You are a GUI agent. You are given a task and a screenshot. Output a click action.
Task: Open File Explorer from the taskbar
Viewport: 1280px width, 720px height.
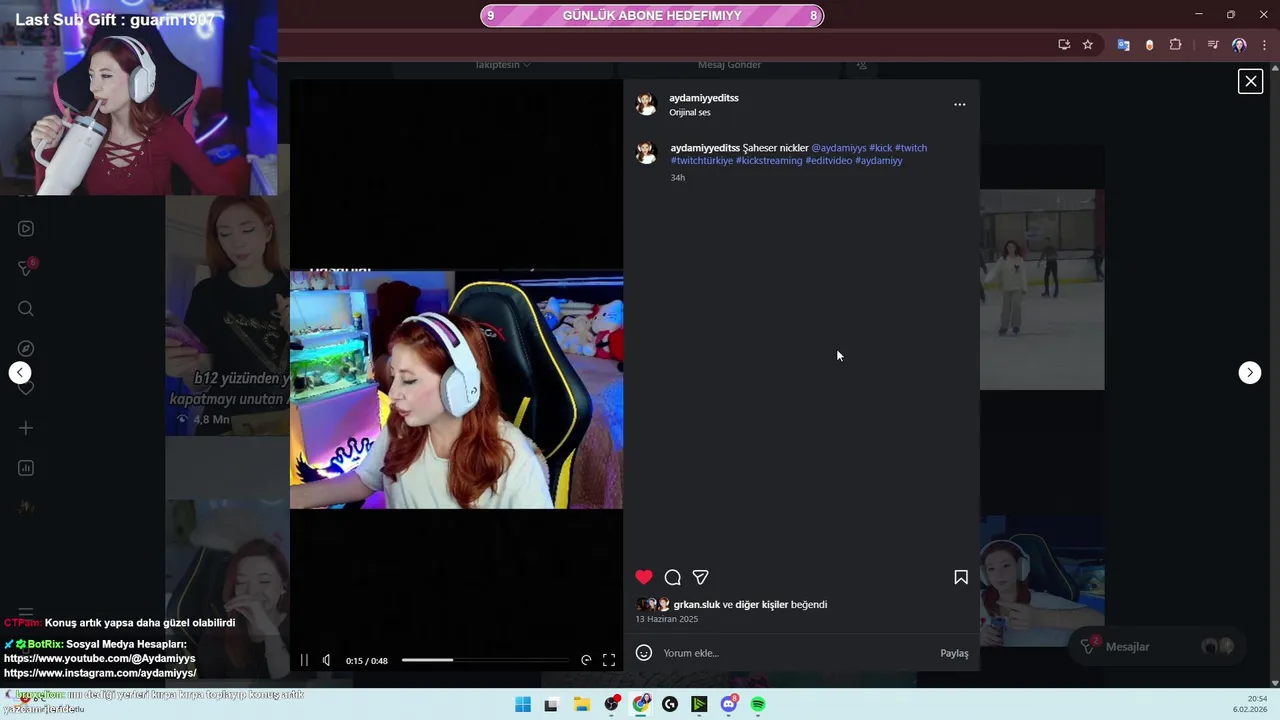click(x=582, y=705)
